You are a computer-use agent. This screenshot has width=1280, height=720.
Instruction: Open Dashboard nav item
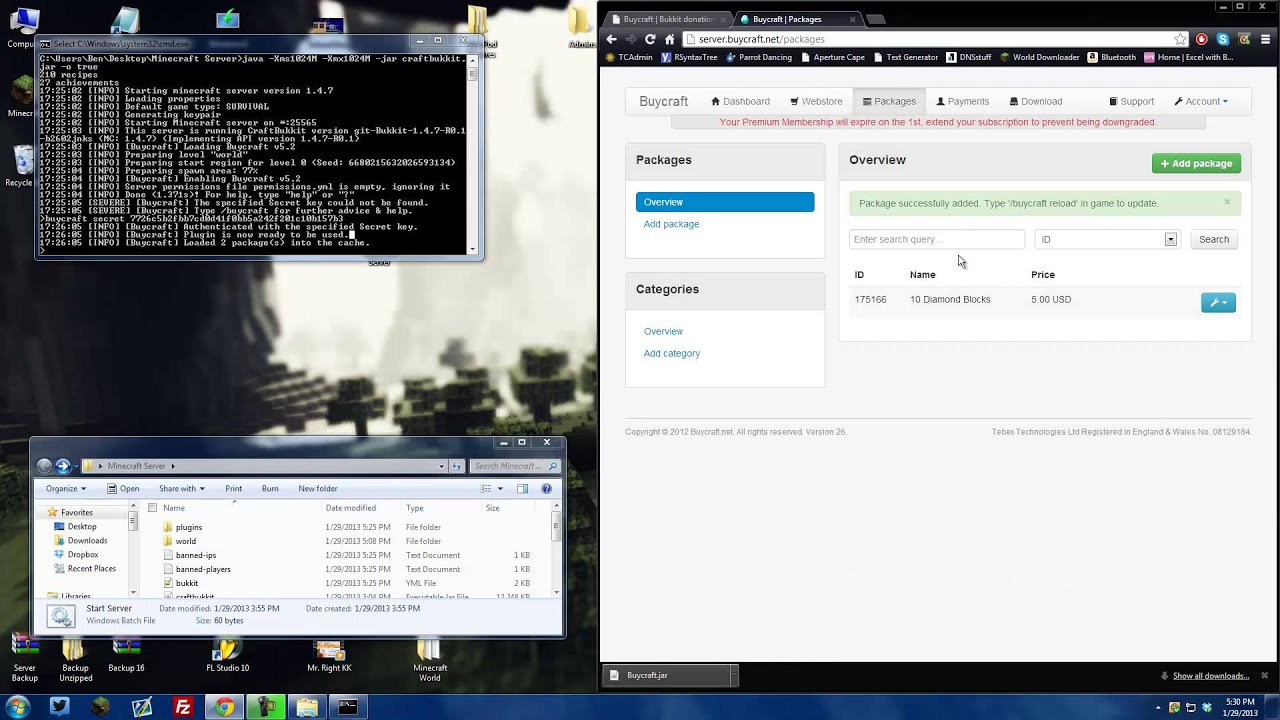[x=740, y=101]
